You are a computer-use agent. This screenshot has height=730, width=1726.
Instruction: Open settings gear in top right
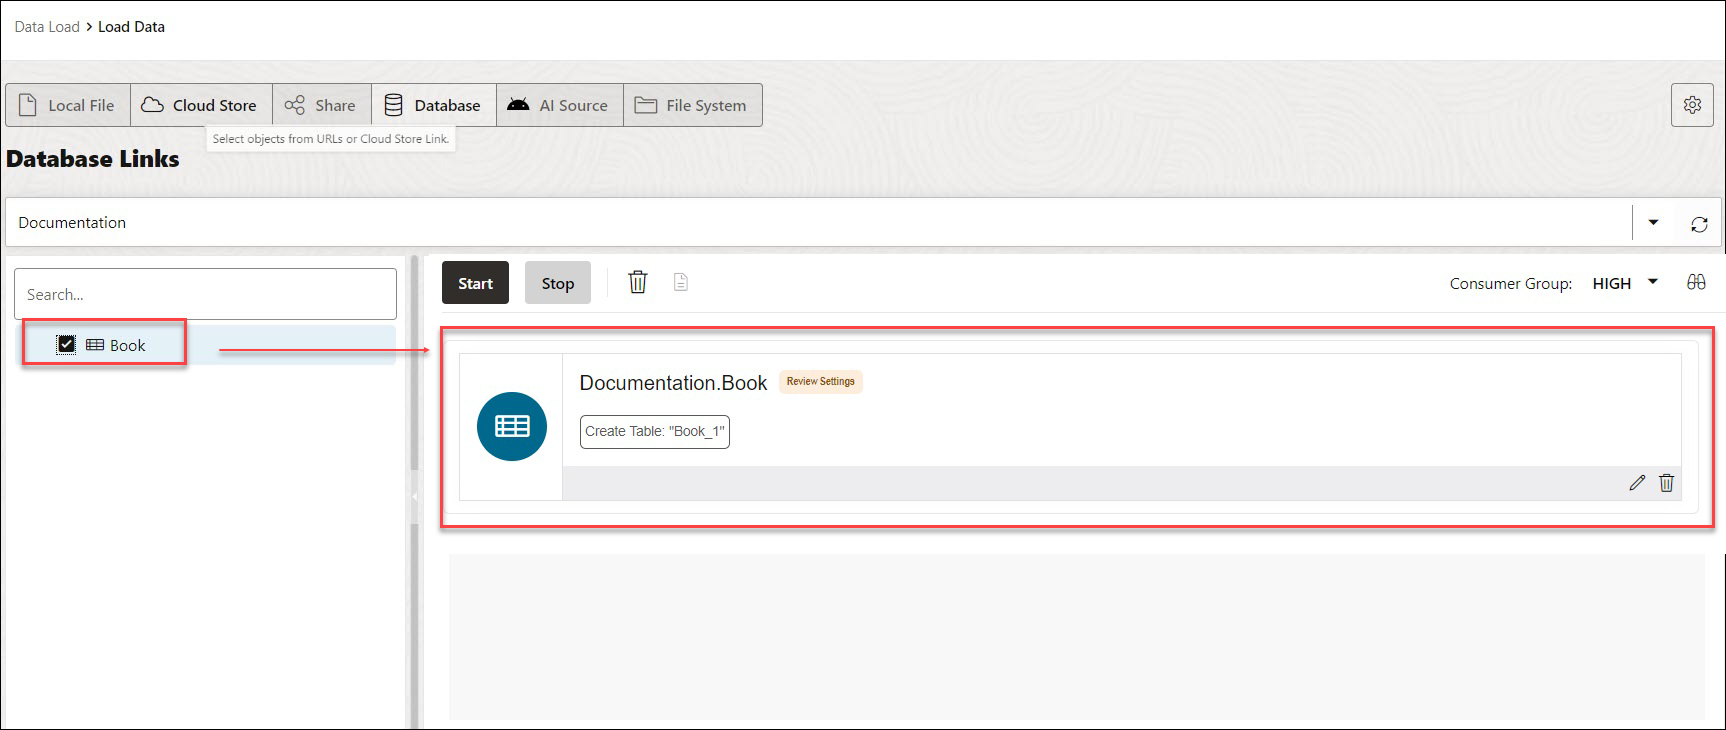point(1692,105)
